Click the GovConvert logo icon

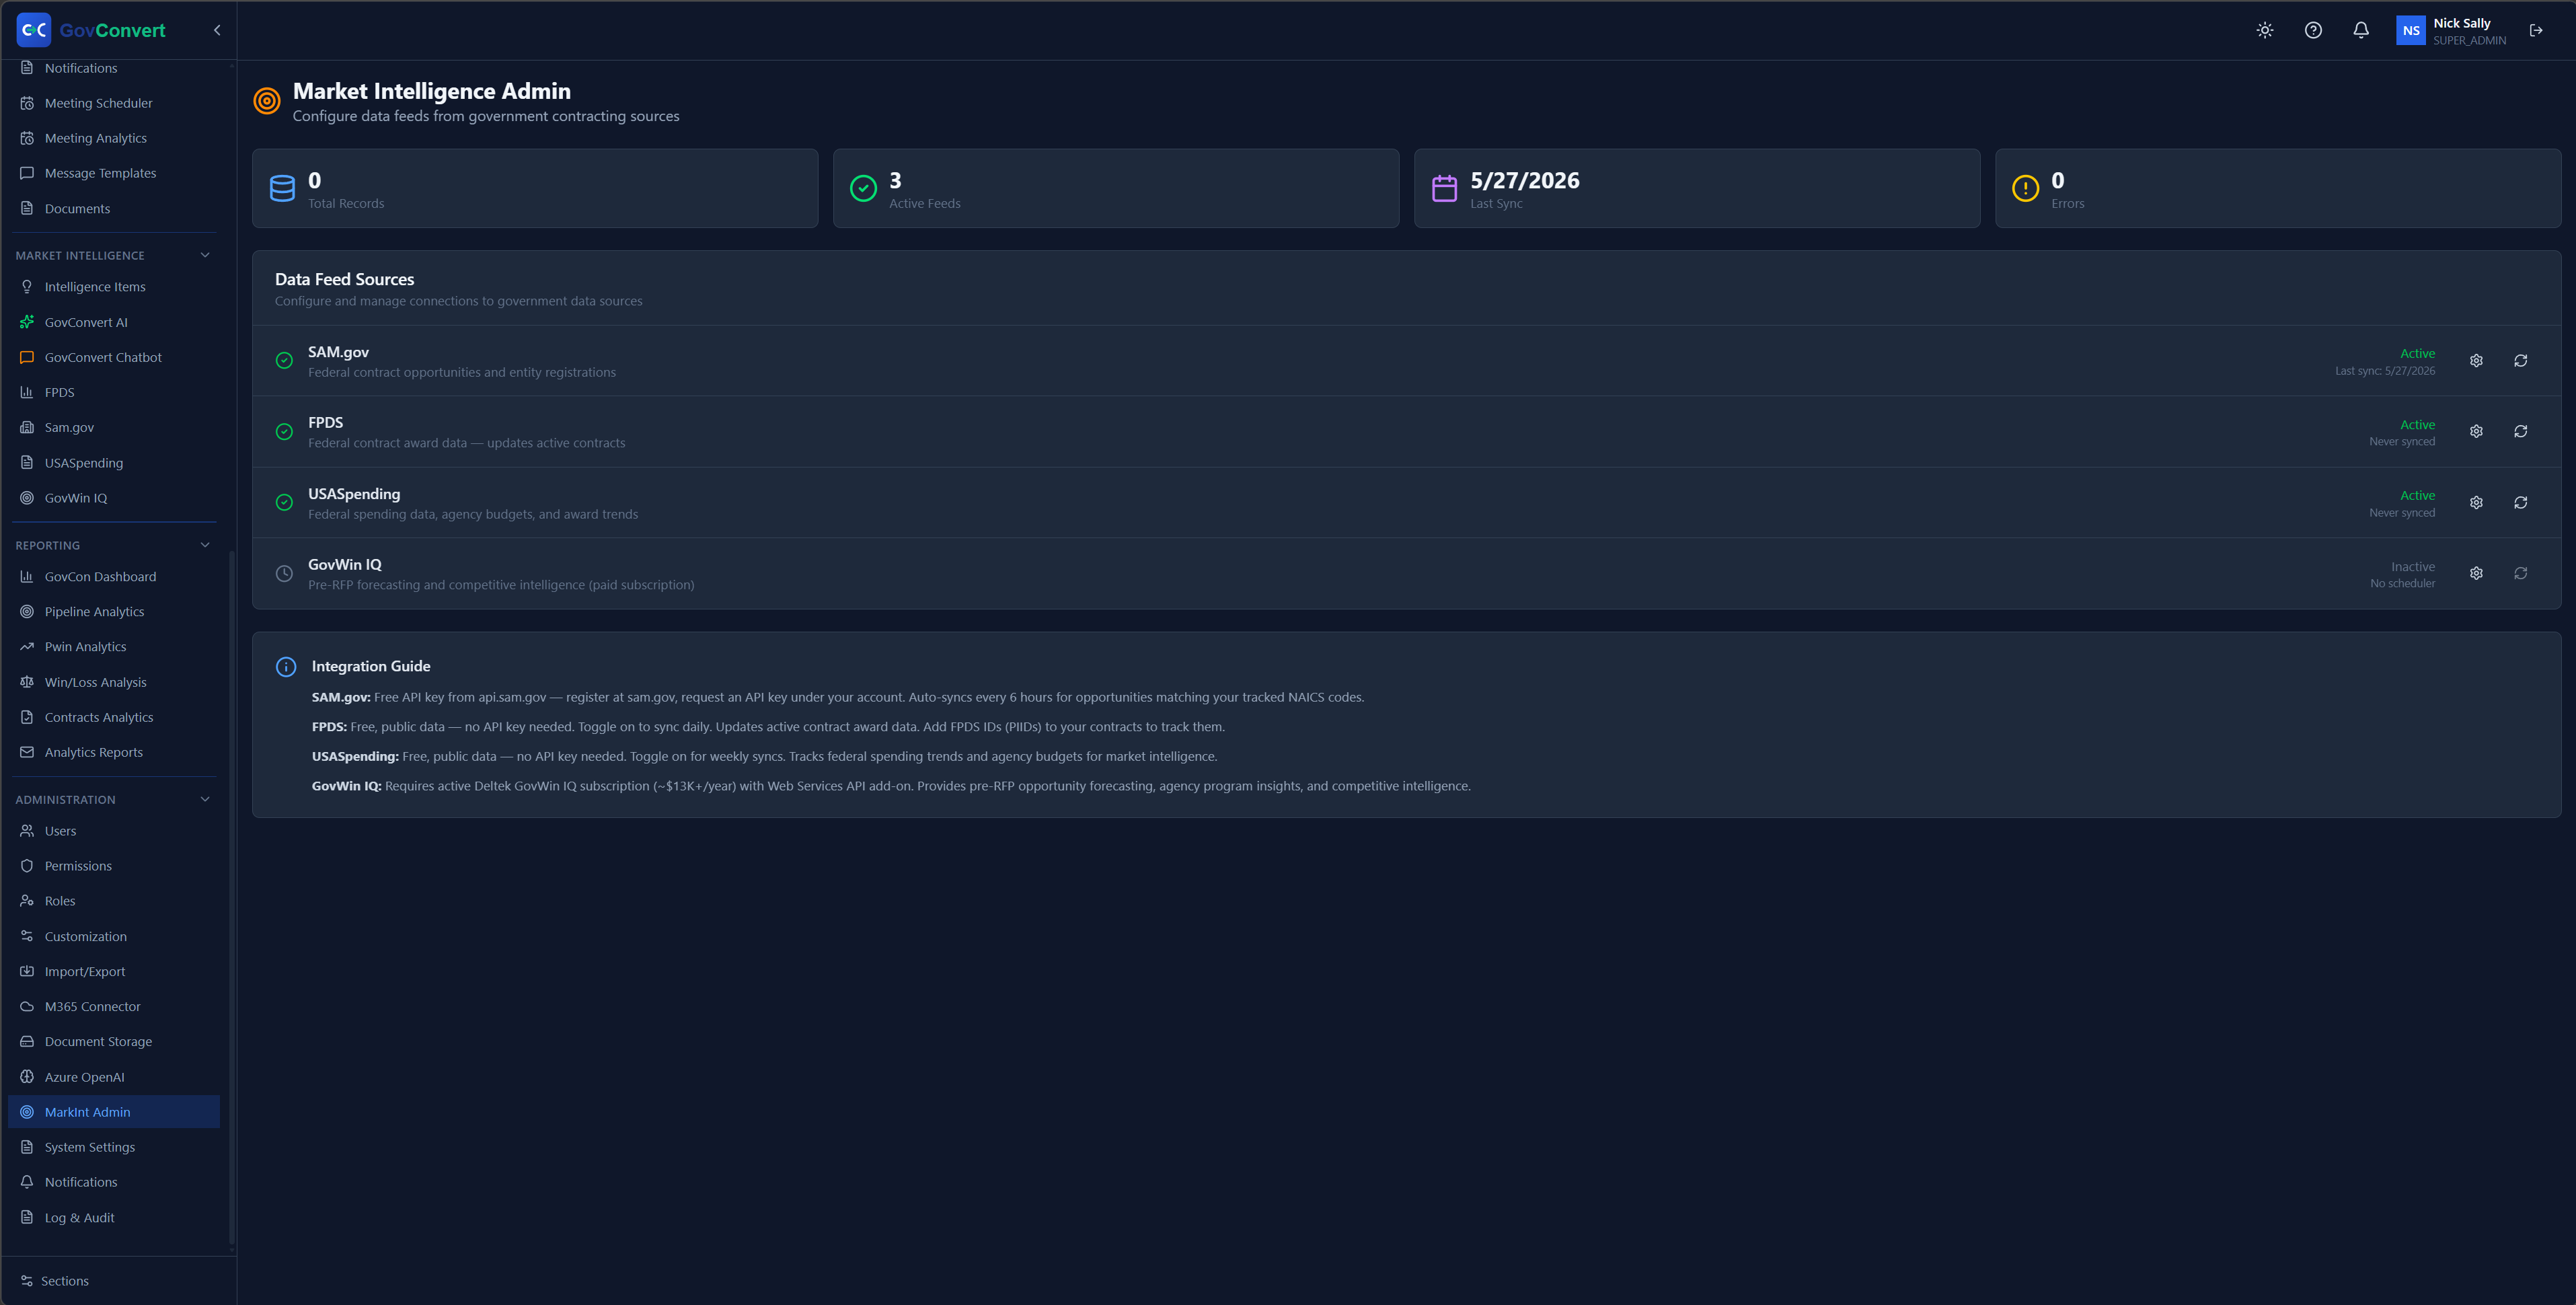click(34, 30)
